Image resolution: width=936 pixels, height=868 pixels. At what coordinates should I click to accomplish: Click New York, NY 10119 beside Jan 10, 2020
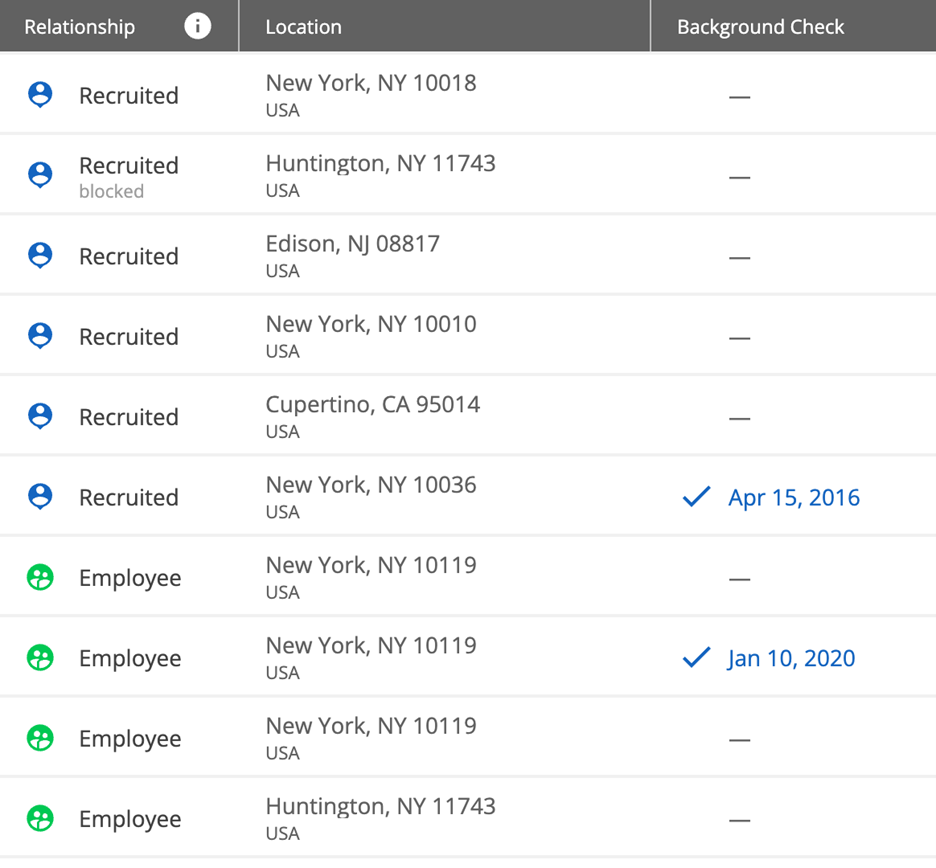[371, 645]
